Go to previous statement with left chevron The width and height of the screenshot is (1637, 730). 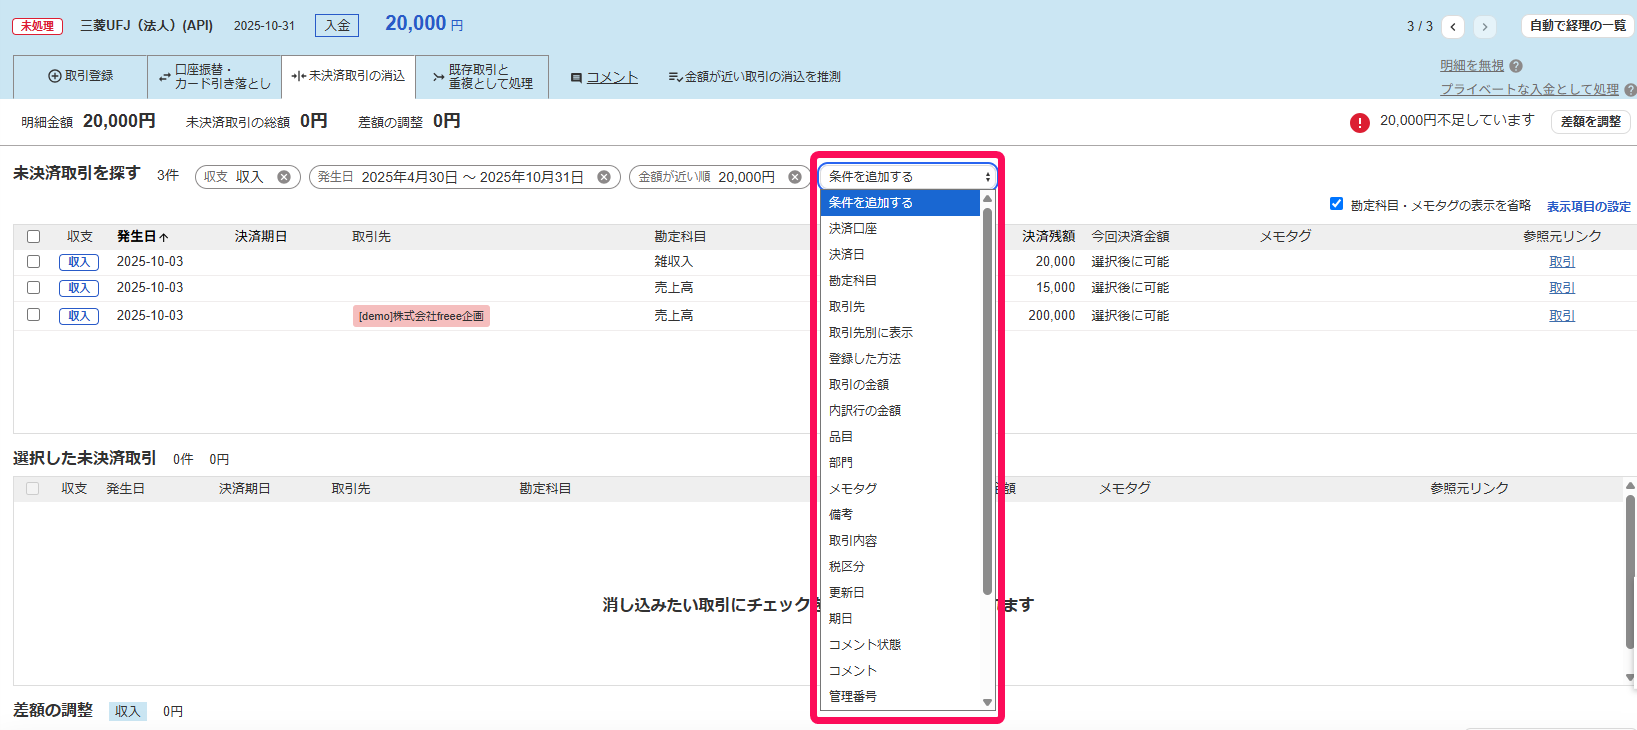click(1453, 27)
